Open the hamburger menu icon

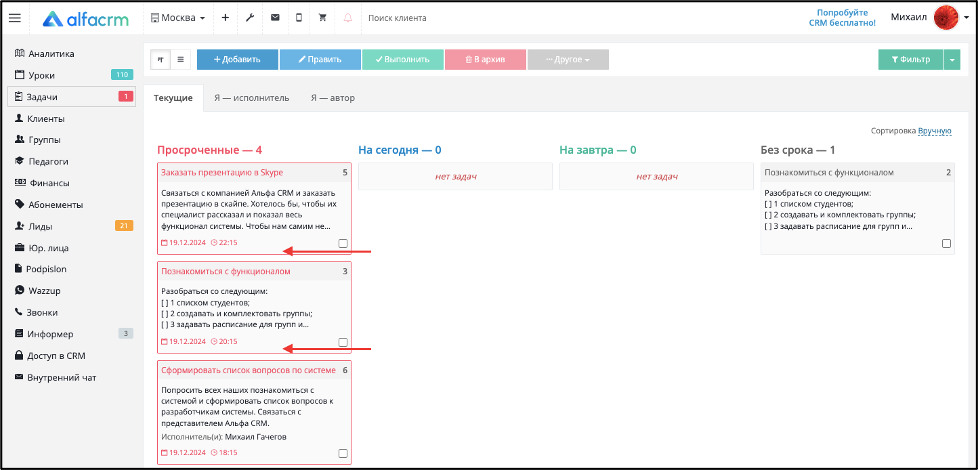coord(14,18)
